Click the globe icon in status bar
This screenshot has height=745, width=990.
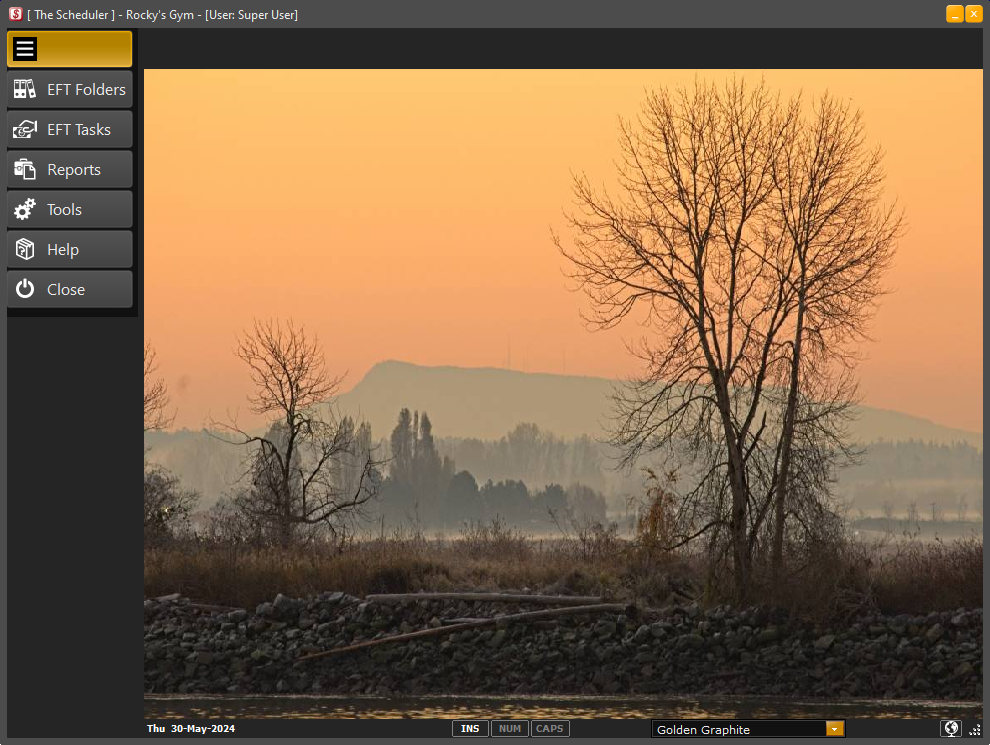pyautogui.click(x=951, y=729)
